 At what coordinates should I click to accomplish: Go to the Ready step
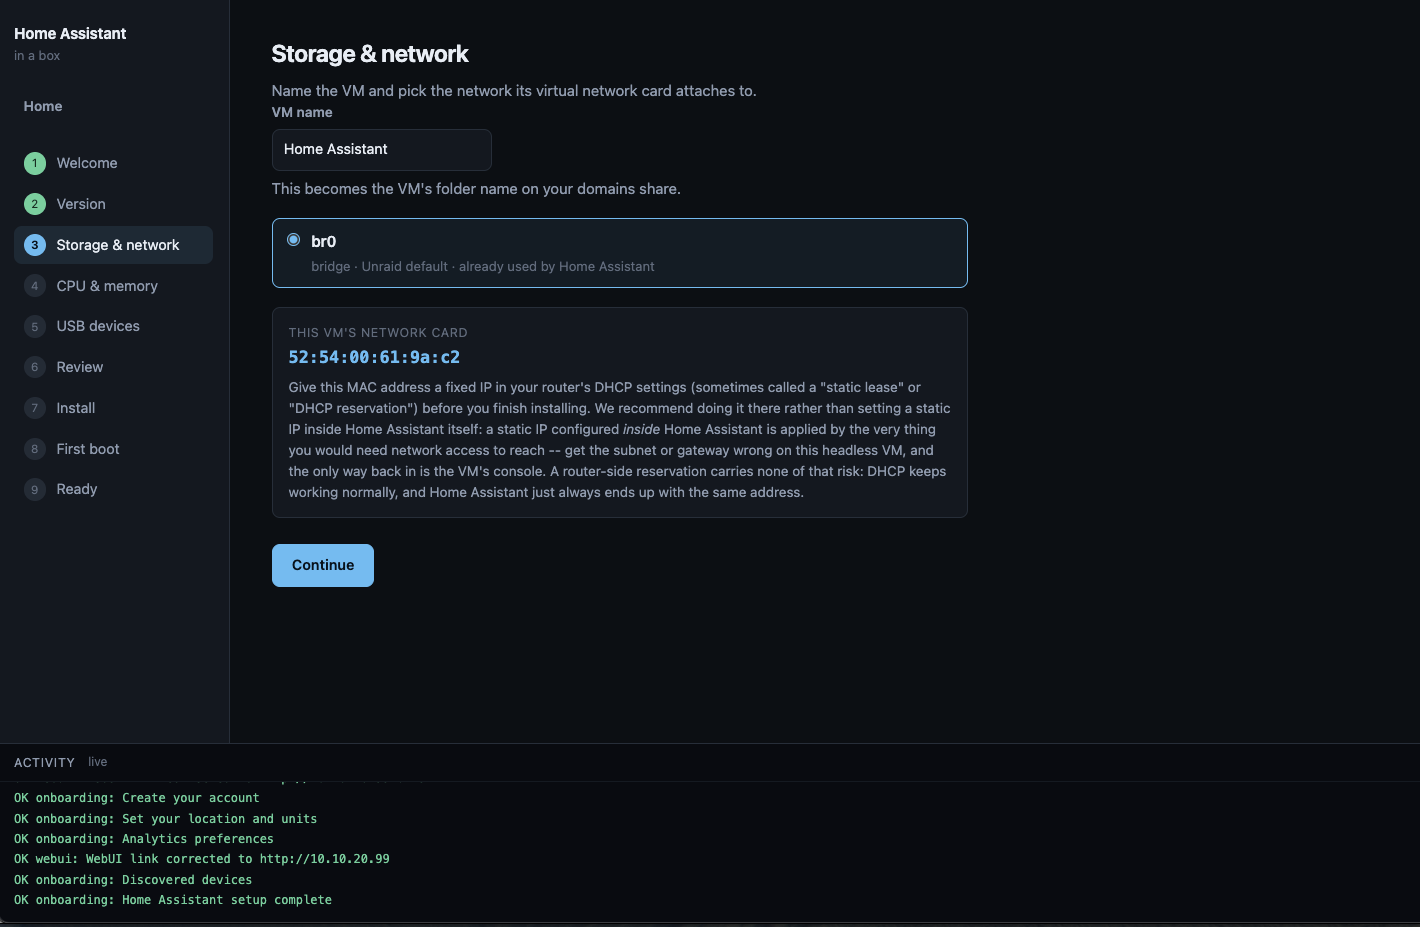pyautogui.click(x=113, y=489)
